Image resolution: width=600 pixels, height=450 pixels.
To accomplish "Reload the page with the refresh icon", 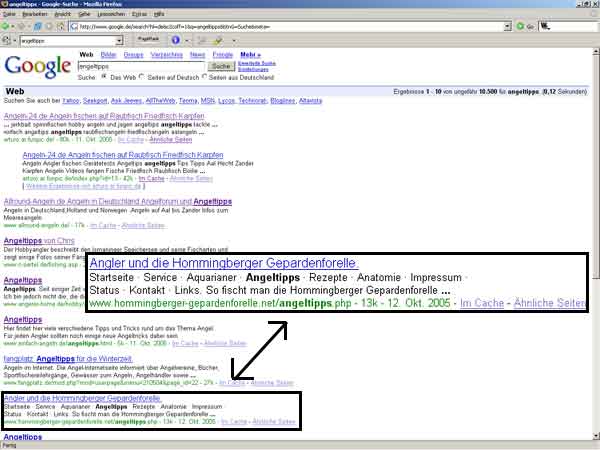I will coord(38,26).
